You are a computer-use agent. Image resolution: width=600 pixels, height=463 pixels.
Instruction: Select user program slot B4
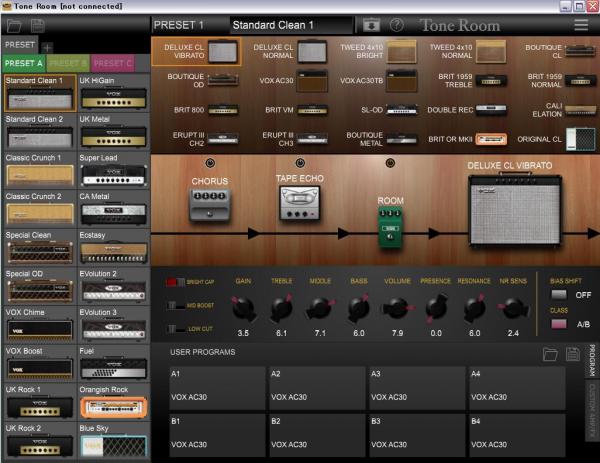(x=517, y=435)
